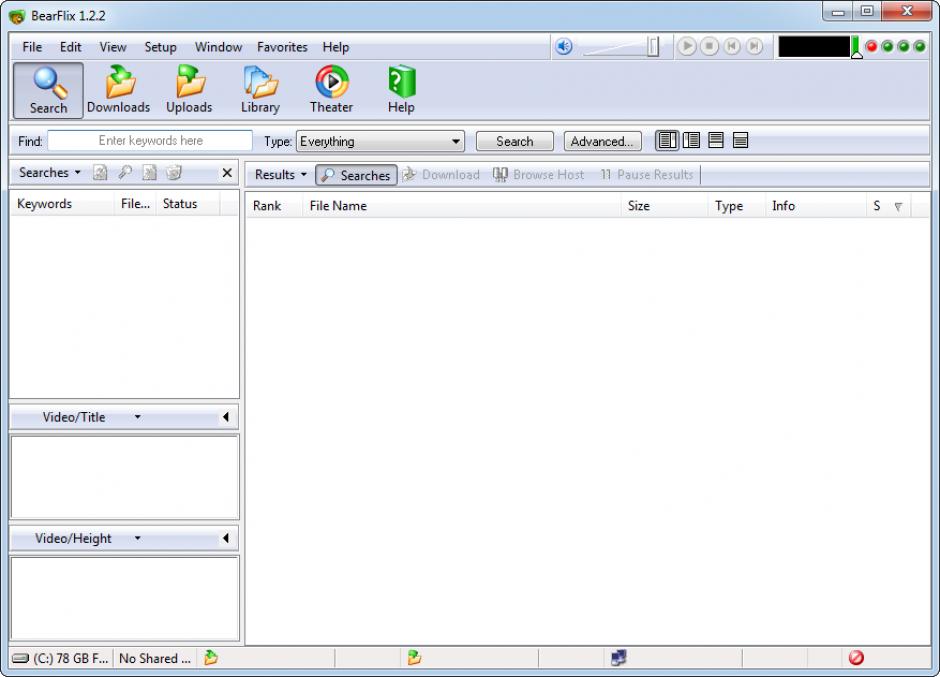Click the Download button in results toolbar
The width and height of the screenshot is (940, 677).
click(x=441, y=174)
